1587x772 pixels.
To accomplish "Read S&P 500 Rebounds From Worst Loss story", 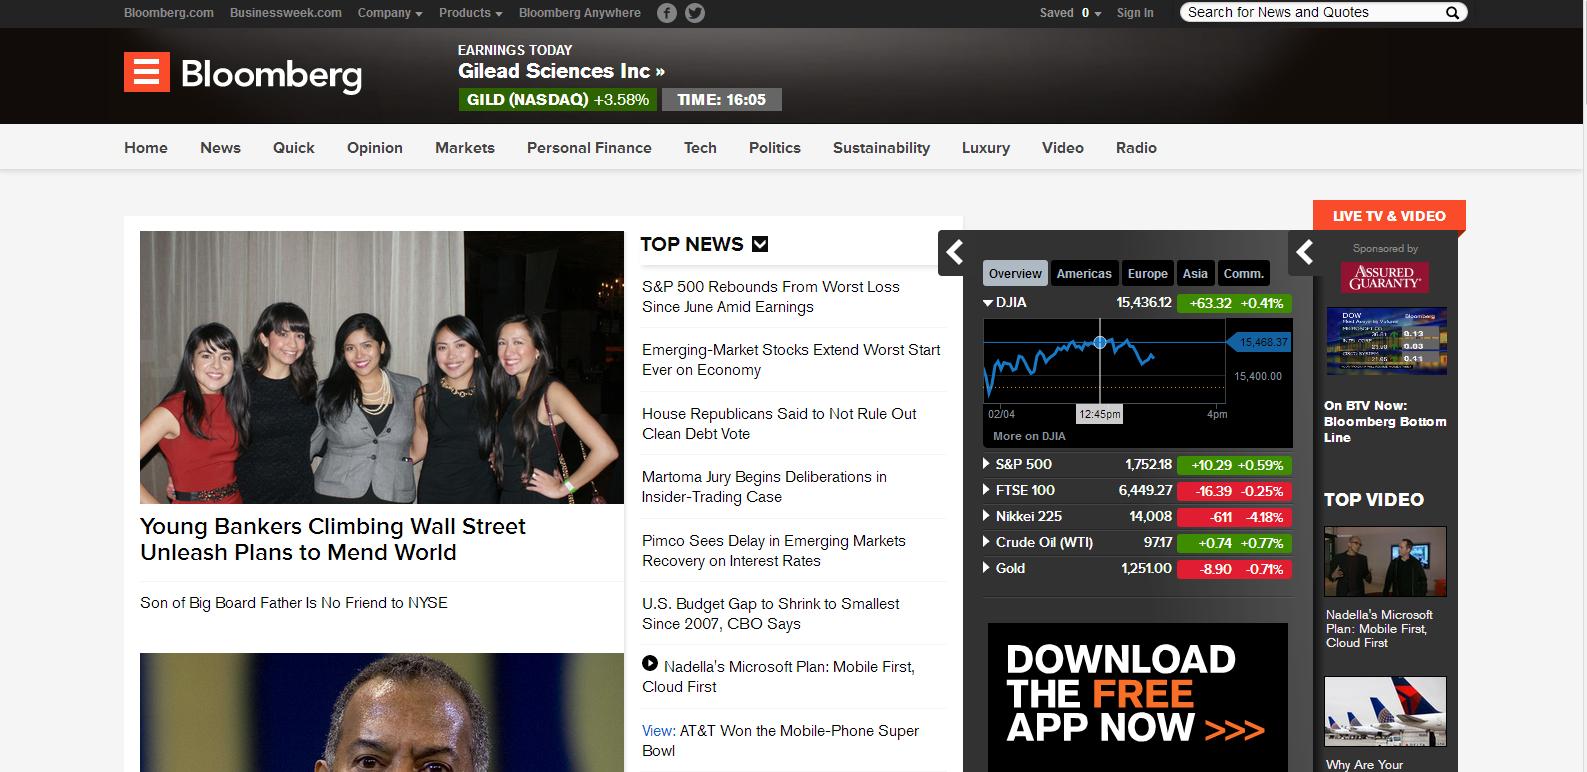I will (771, 297).
